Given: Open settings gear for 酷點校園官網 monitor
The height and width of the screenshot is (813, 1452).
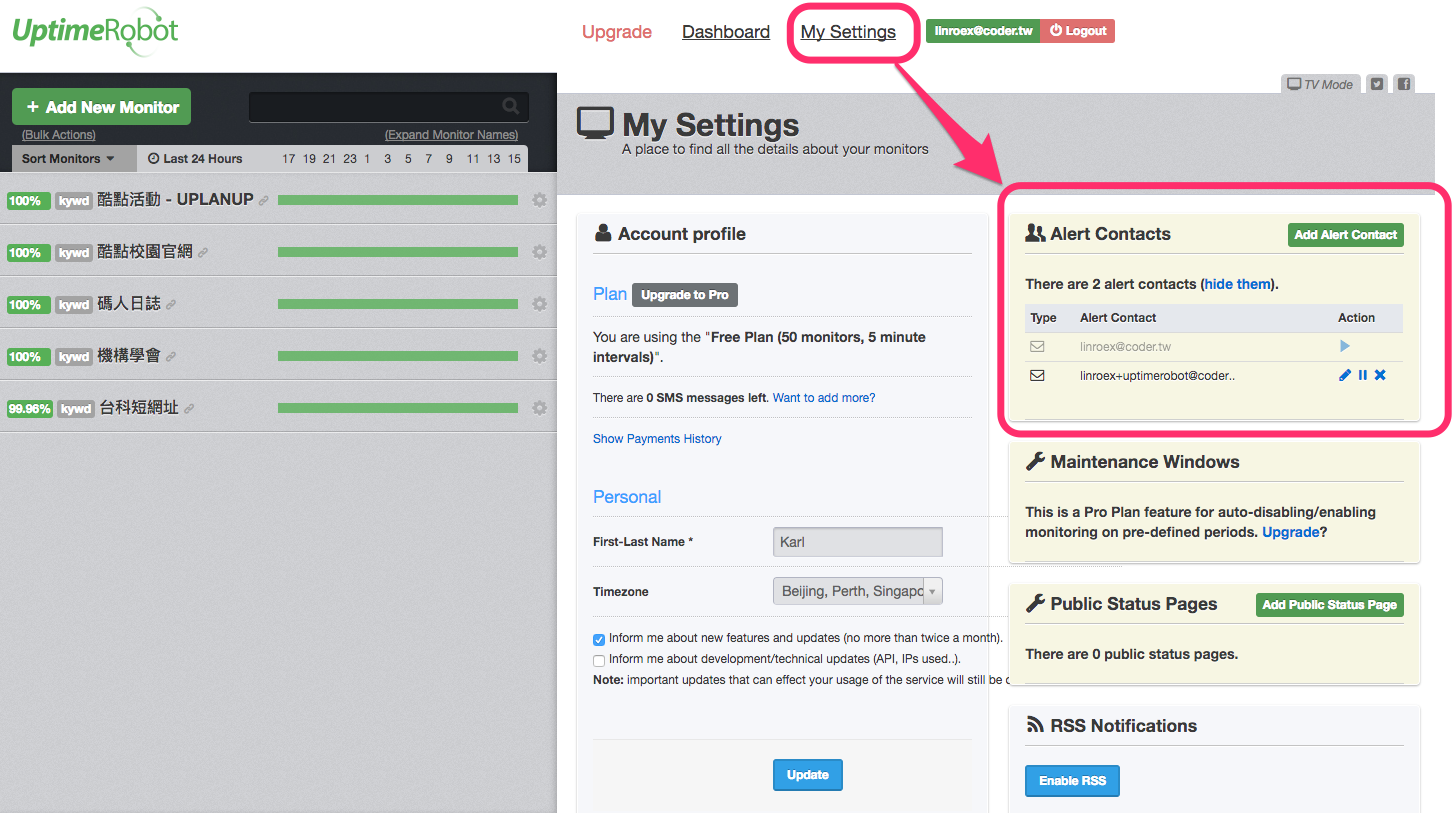Looking at the screenshot, I should click(x=540, y=252).
